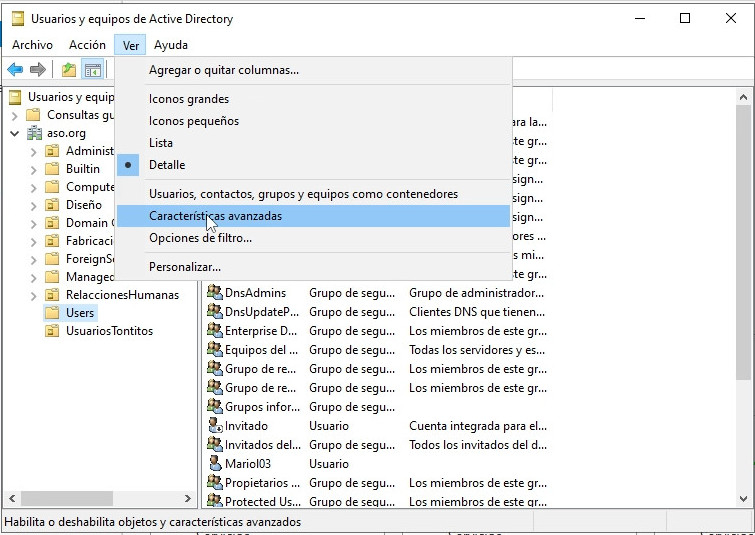Click Personalizar in the Ver menu
The width and height of the screenshot is (755, 535).
click(185, 267)
